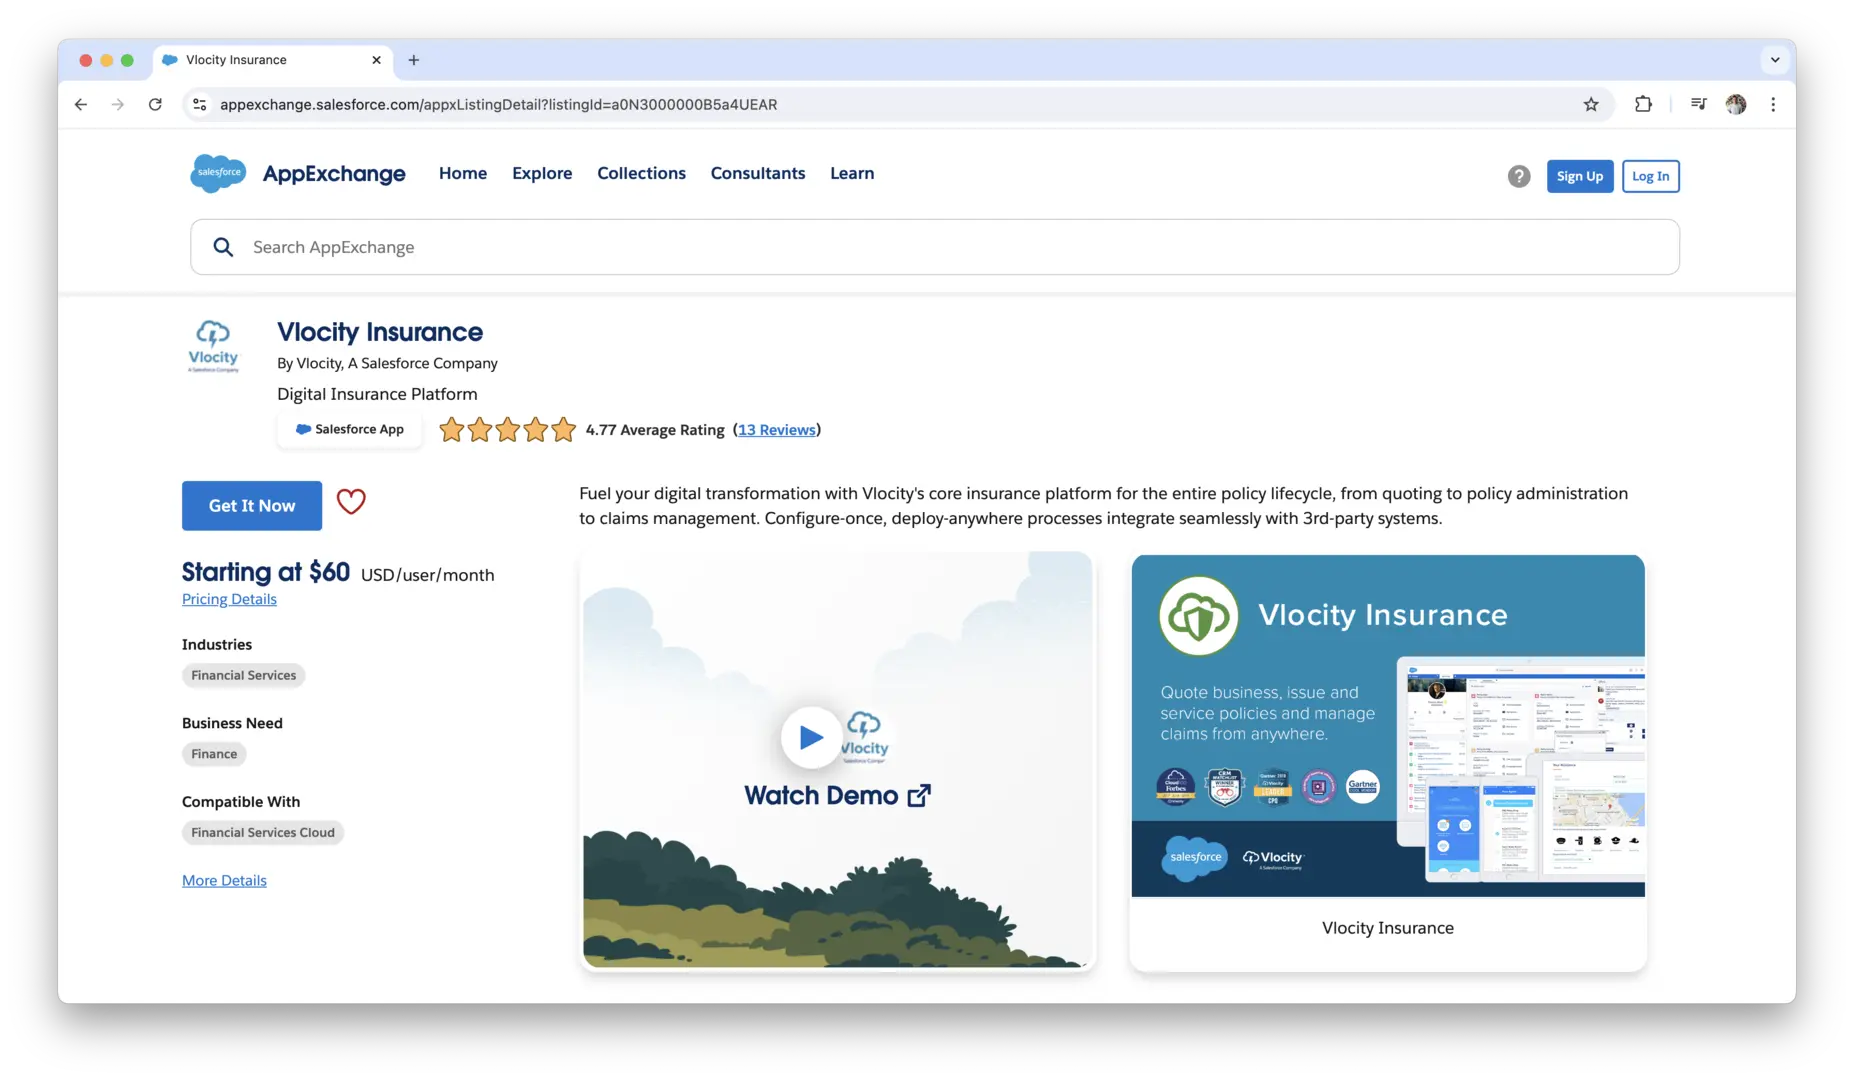Screen dimensions: 1854x1080
Task: Open the browser extensions puzzle icon
Action: coord(1643,104)
